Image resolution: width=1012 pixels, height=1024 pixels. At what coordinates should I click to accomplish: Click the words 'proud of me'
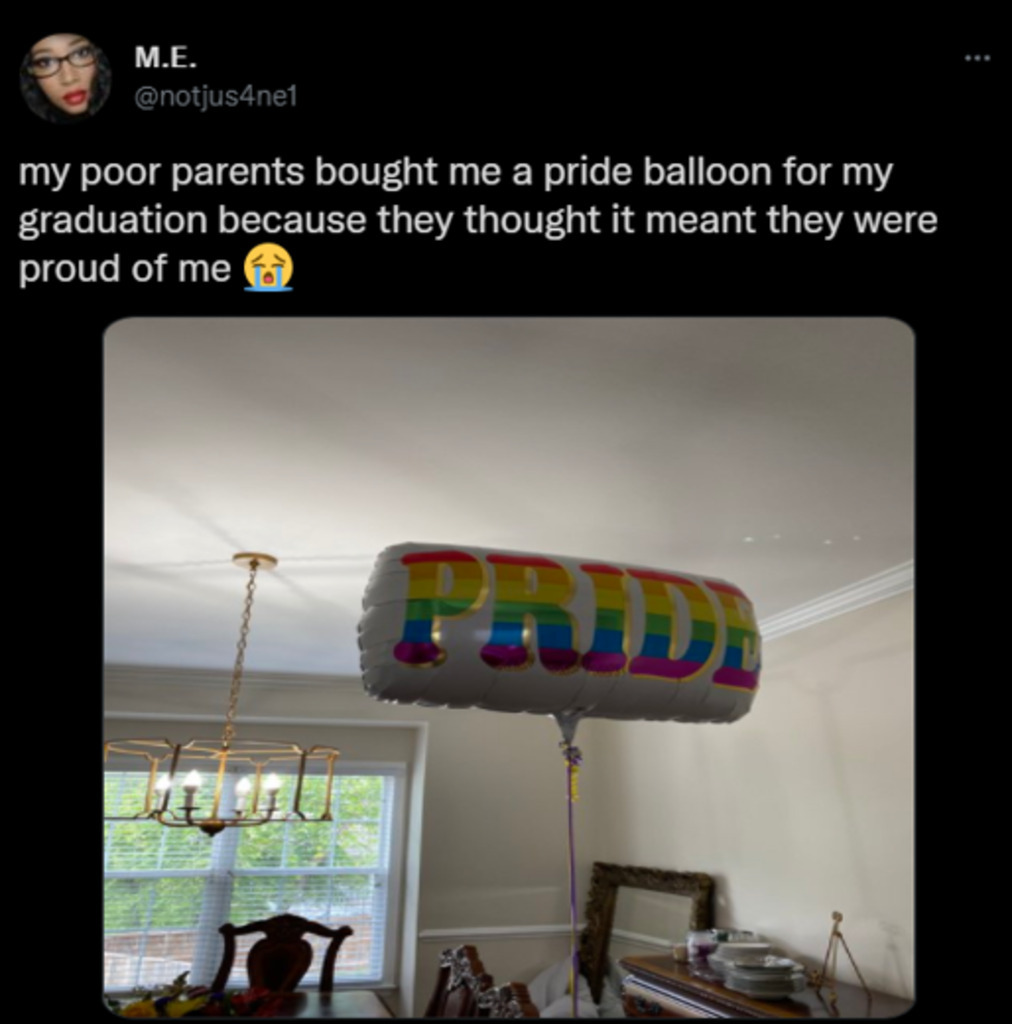tap(125, 268)
